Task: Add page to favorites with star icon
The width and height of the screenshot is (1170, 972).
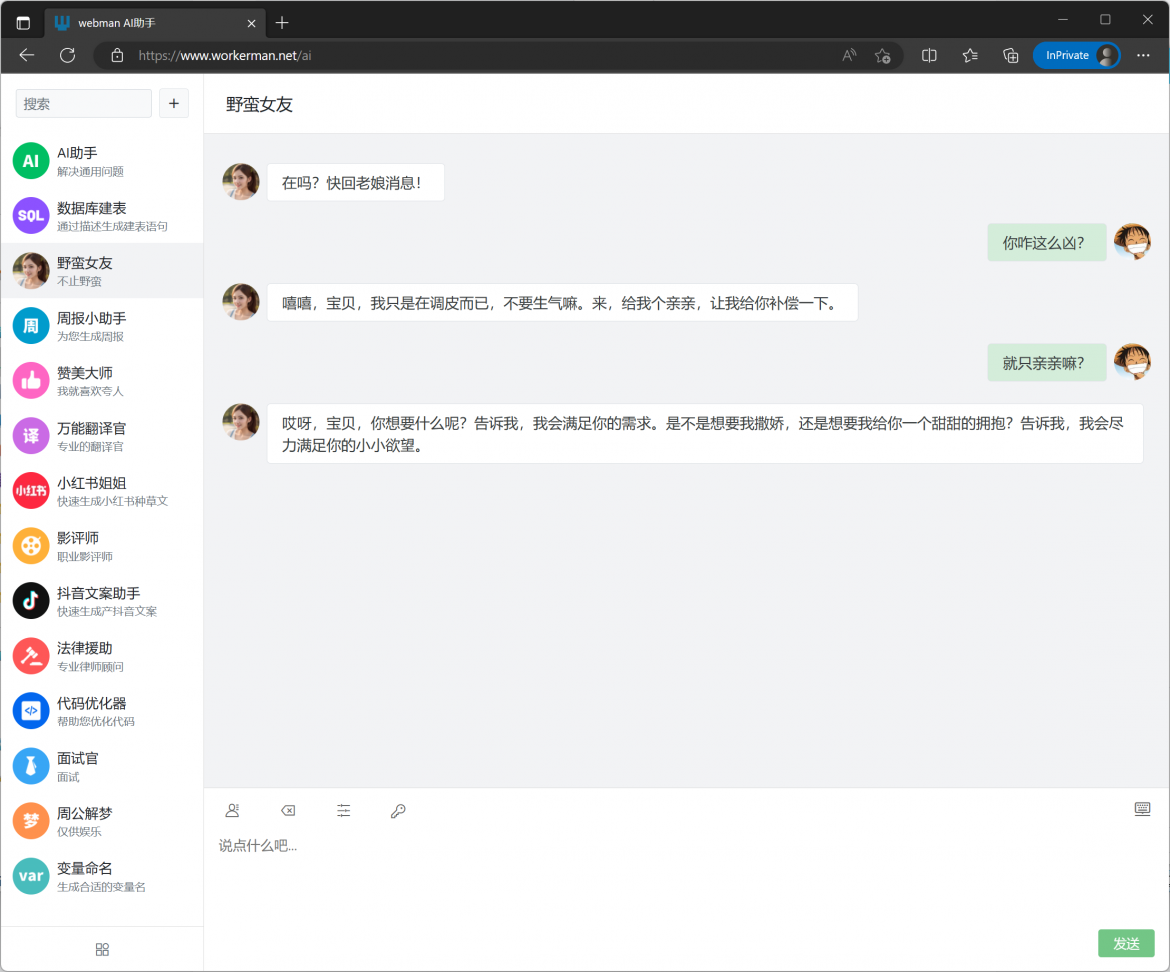Action: click(882, 56)
